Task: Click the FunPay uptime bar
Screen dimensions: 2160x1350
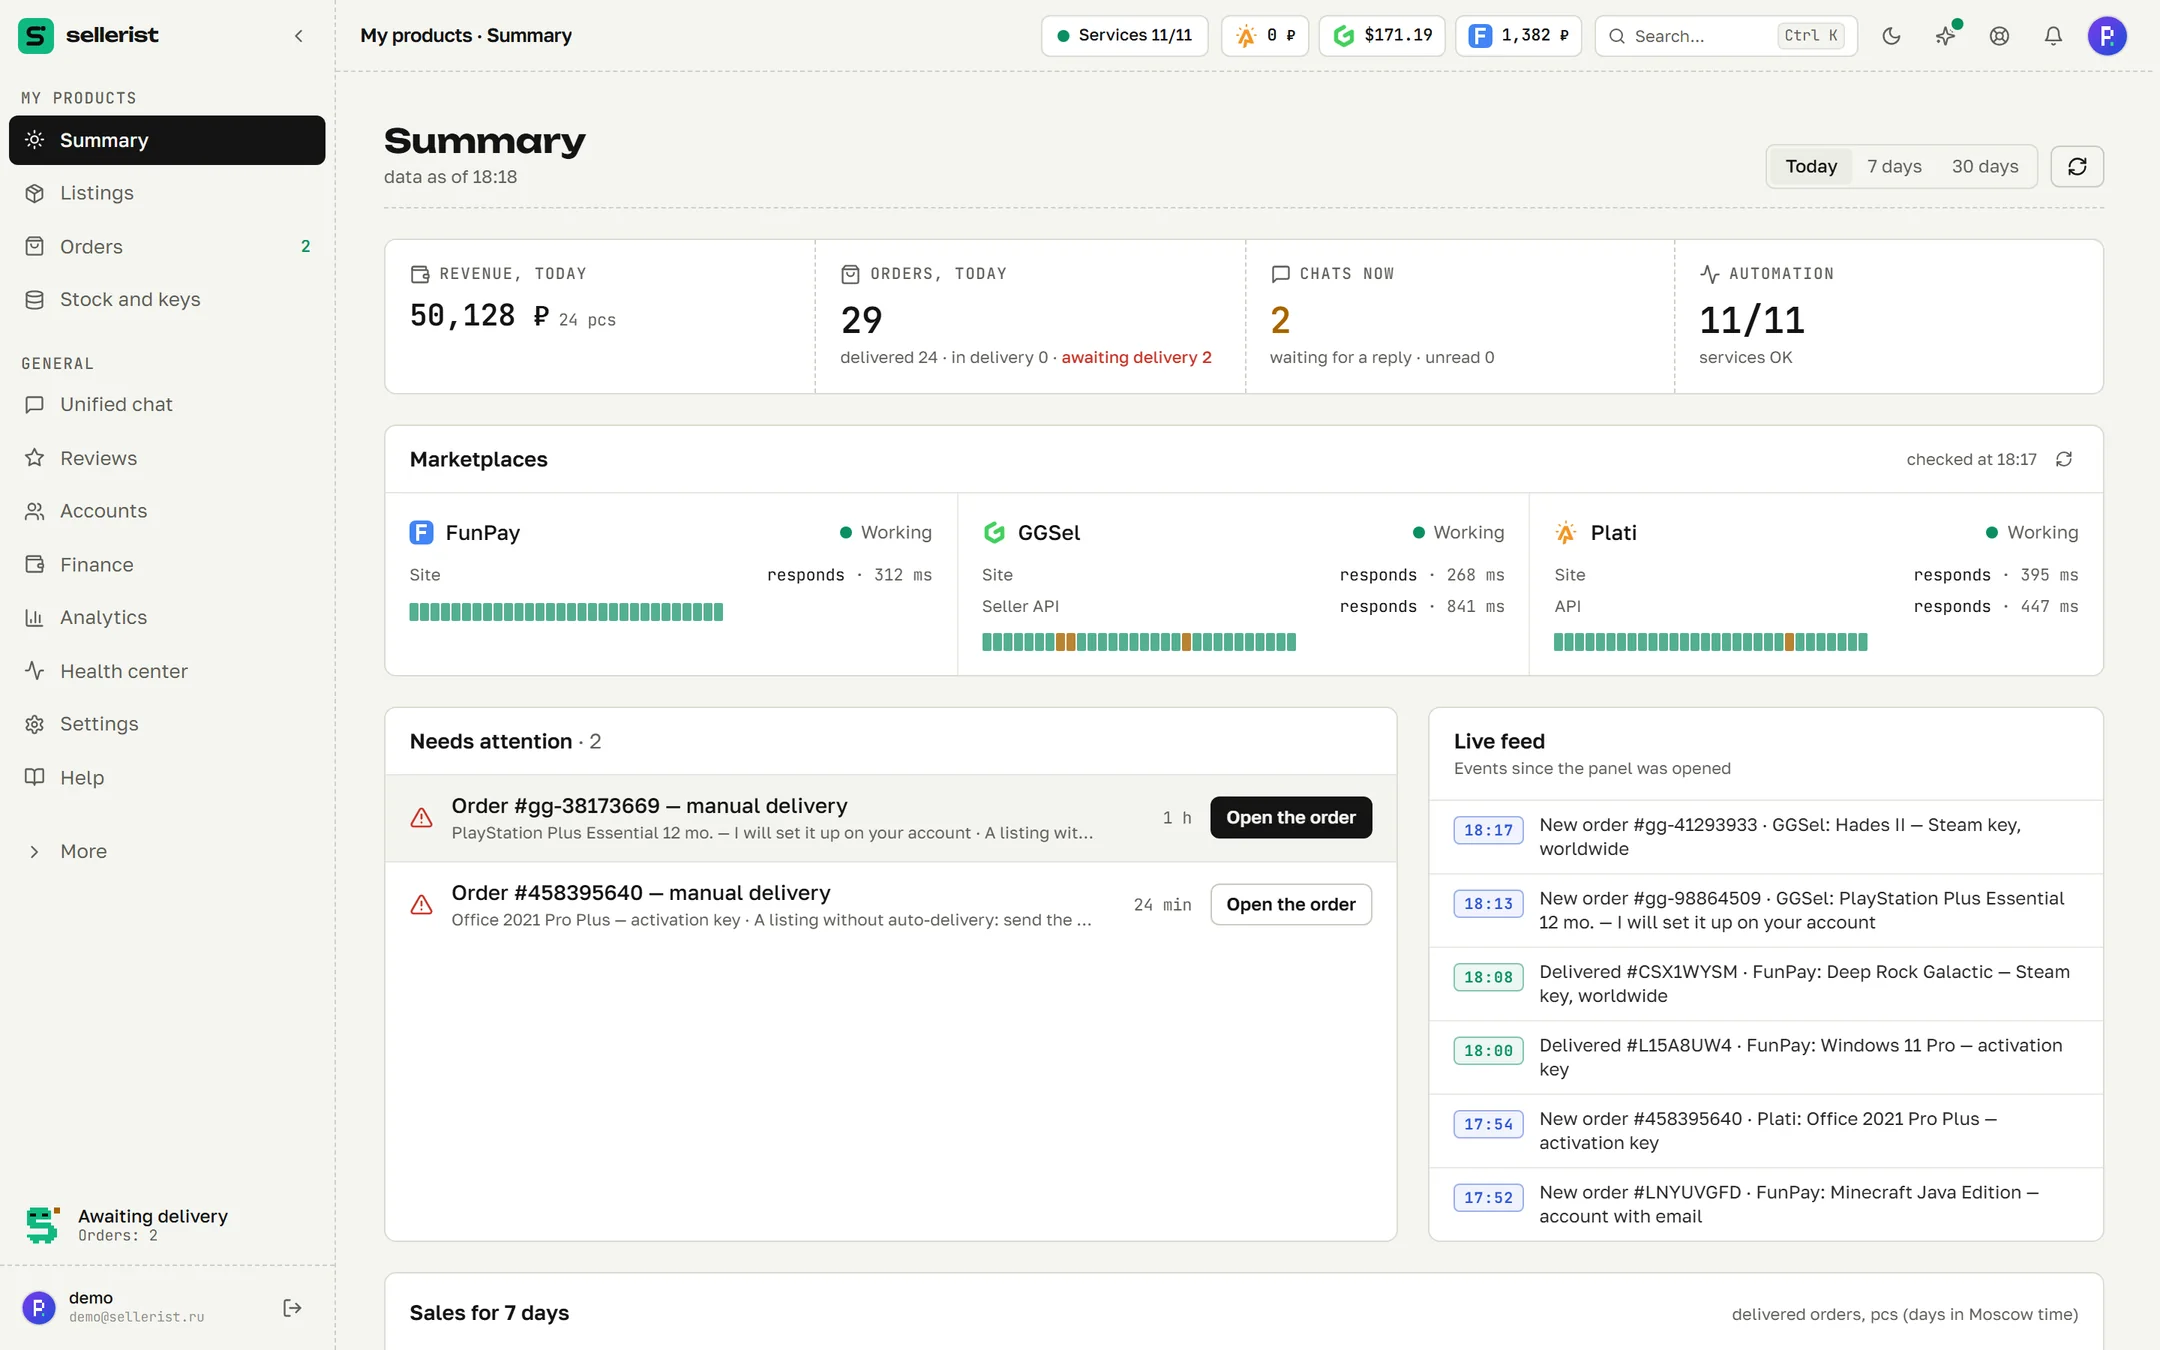Action: pos(566,612)
